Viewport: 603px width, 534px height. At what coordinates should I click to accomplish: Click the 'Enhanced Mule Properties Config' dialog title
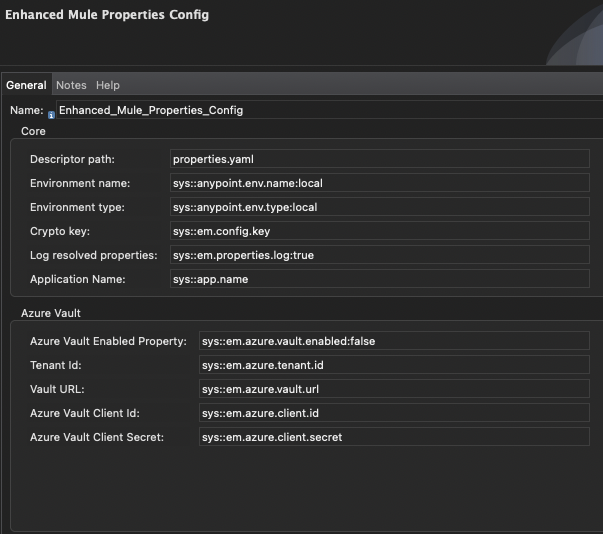[107, 15]
